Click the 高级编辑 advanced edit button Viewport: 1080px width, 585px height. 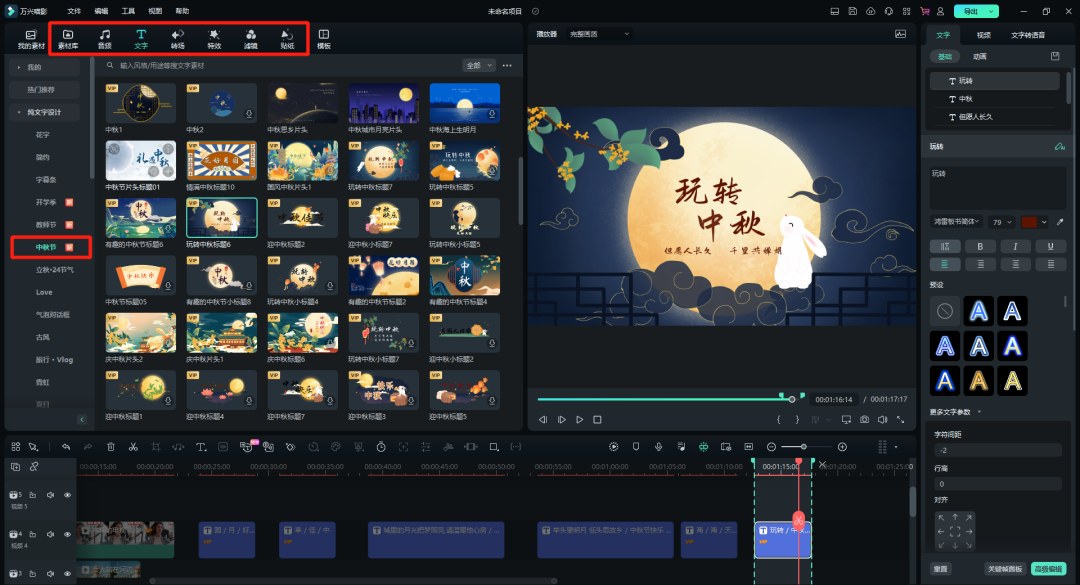pos(1048,569)
